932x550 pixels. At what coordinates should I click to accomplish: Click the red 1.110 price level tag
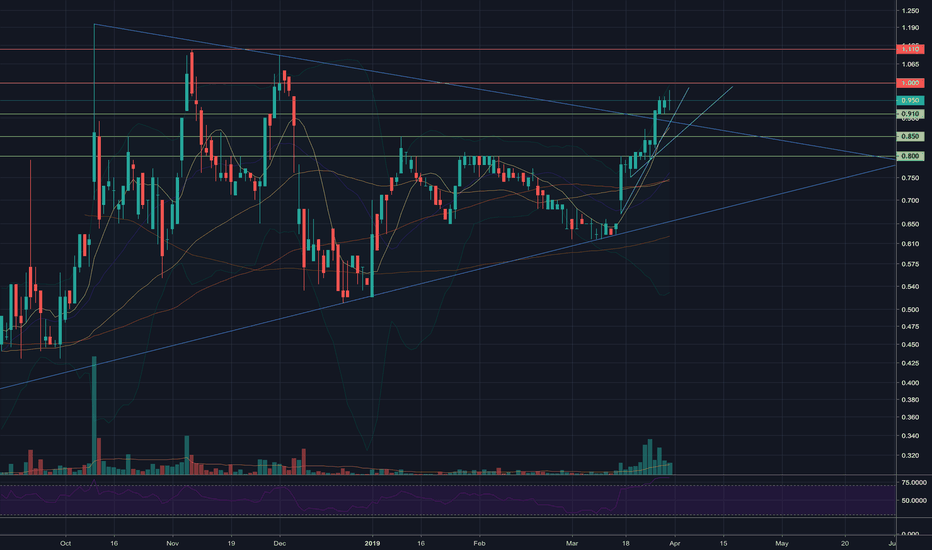click(x=910, y=49)
